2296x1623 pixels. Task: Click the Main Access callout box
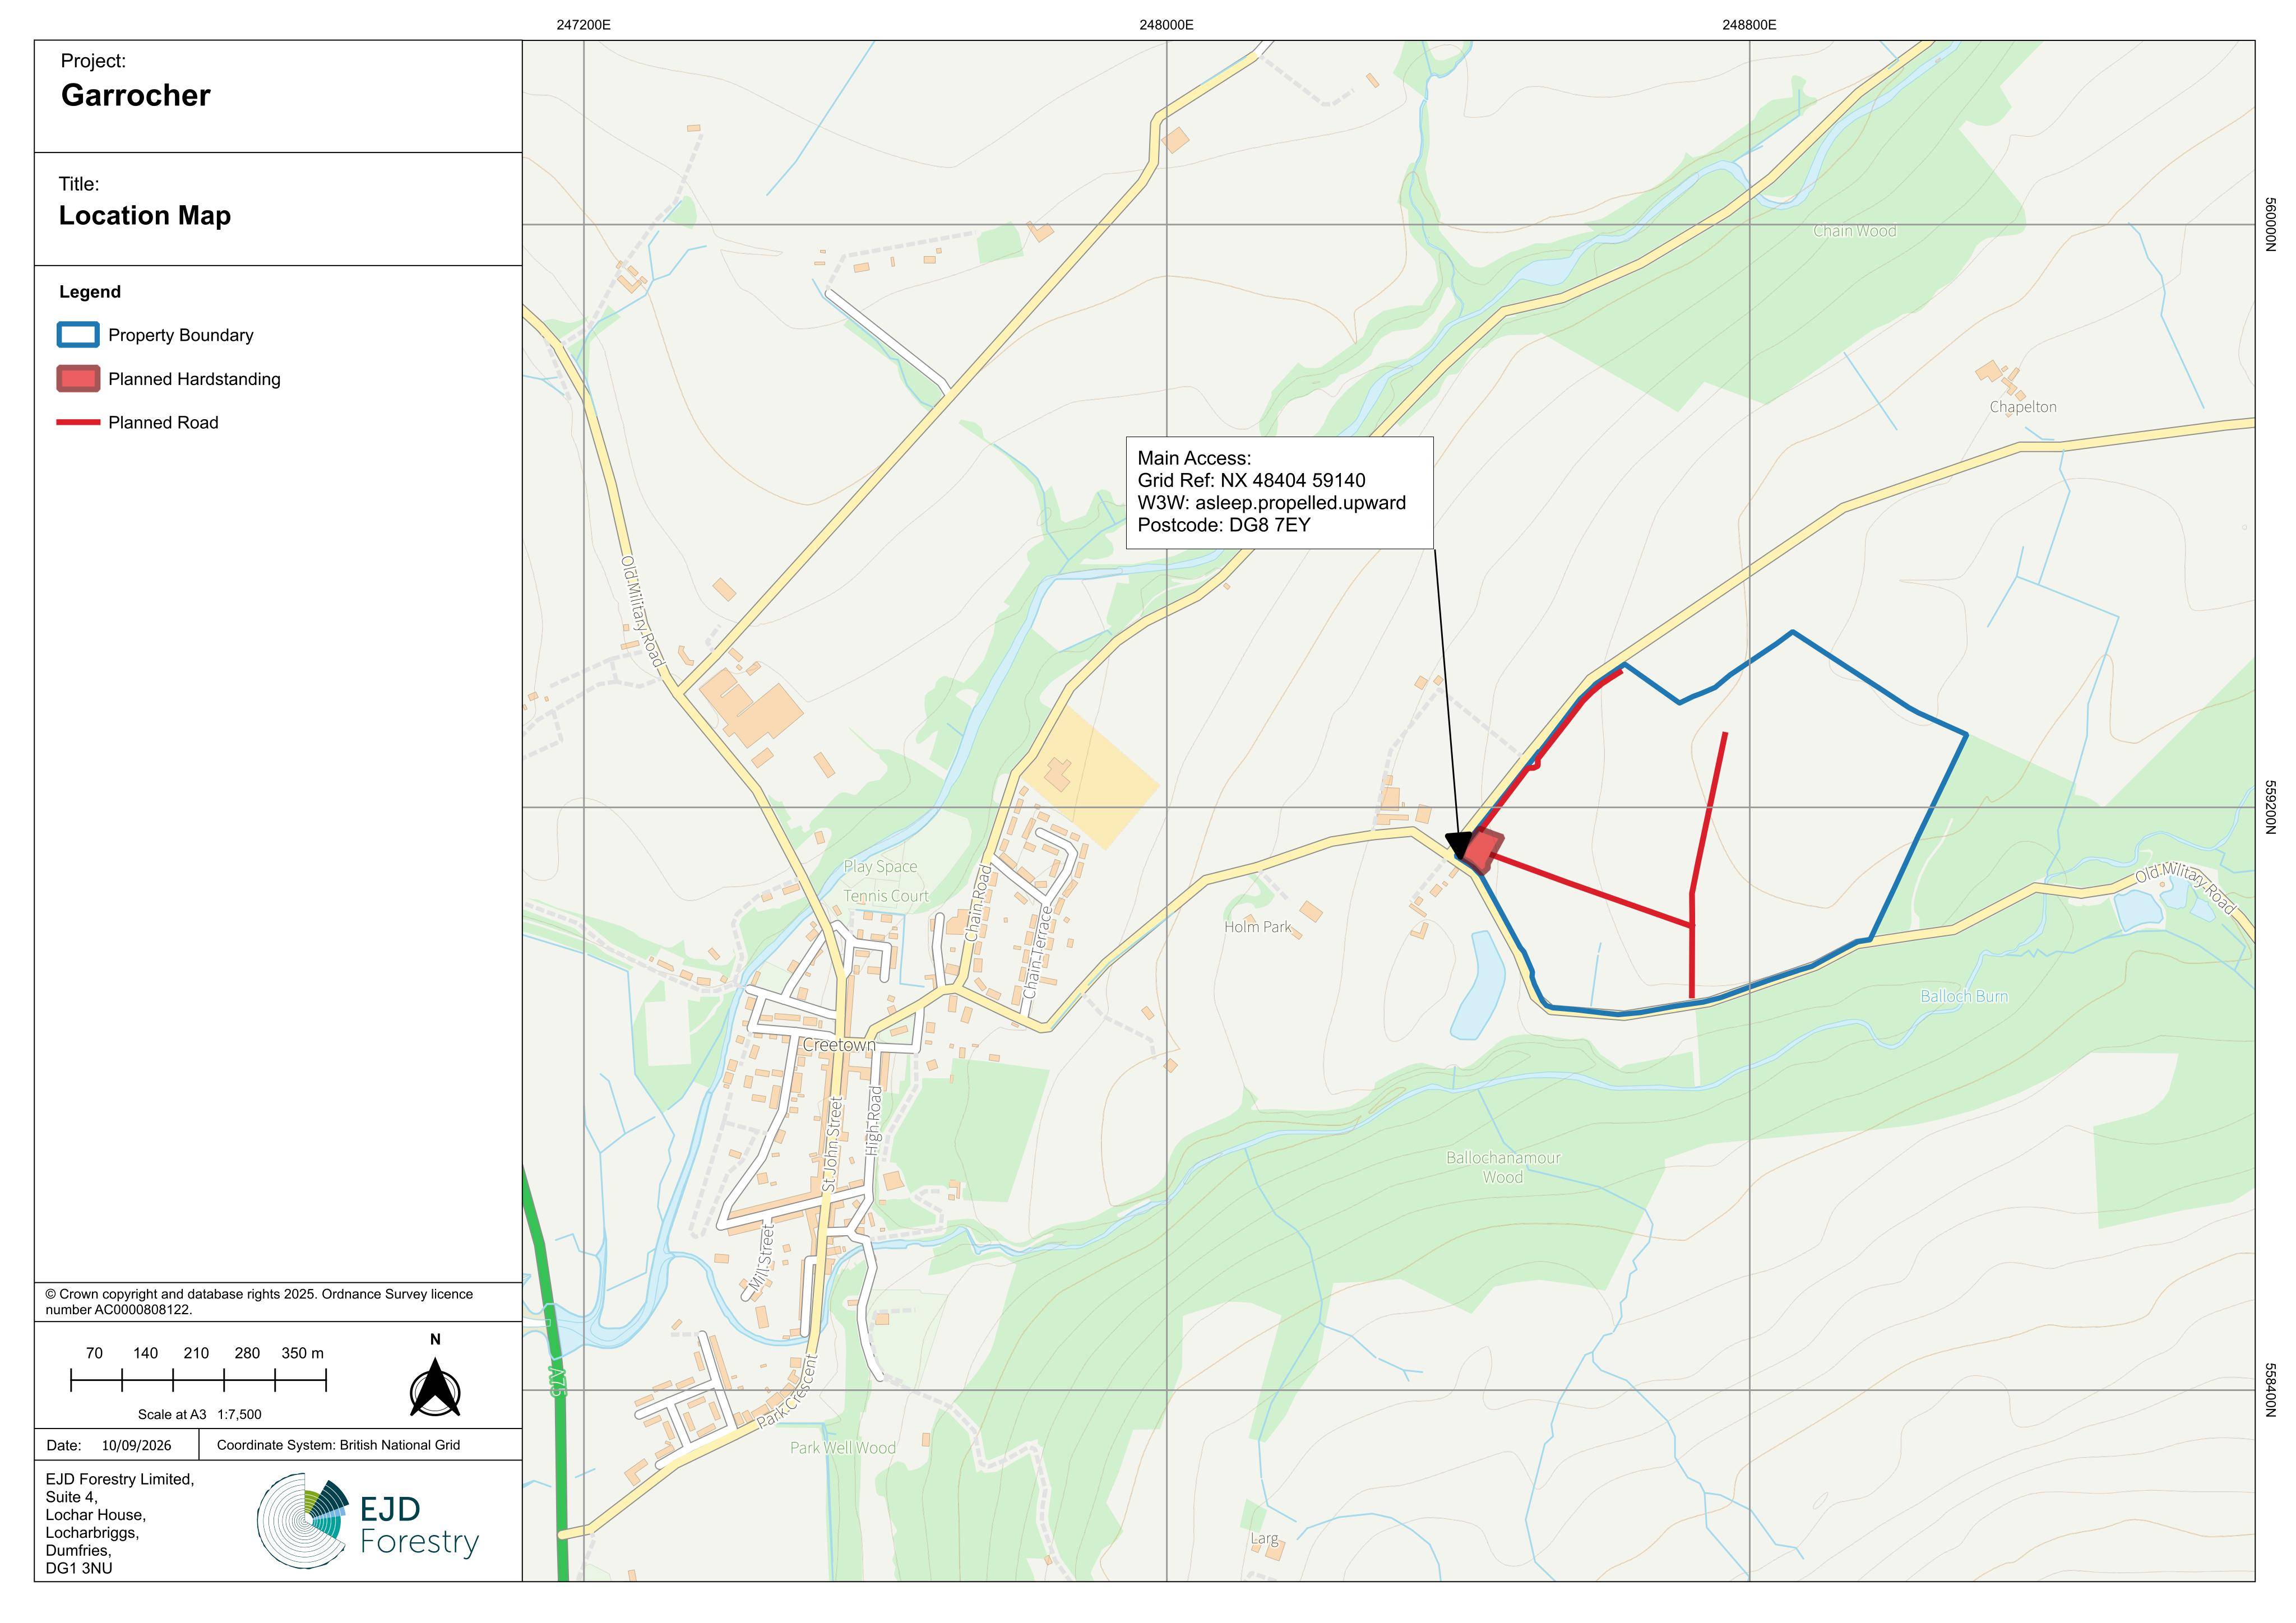coord(1279,492)
